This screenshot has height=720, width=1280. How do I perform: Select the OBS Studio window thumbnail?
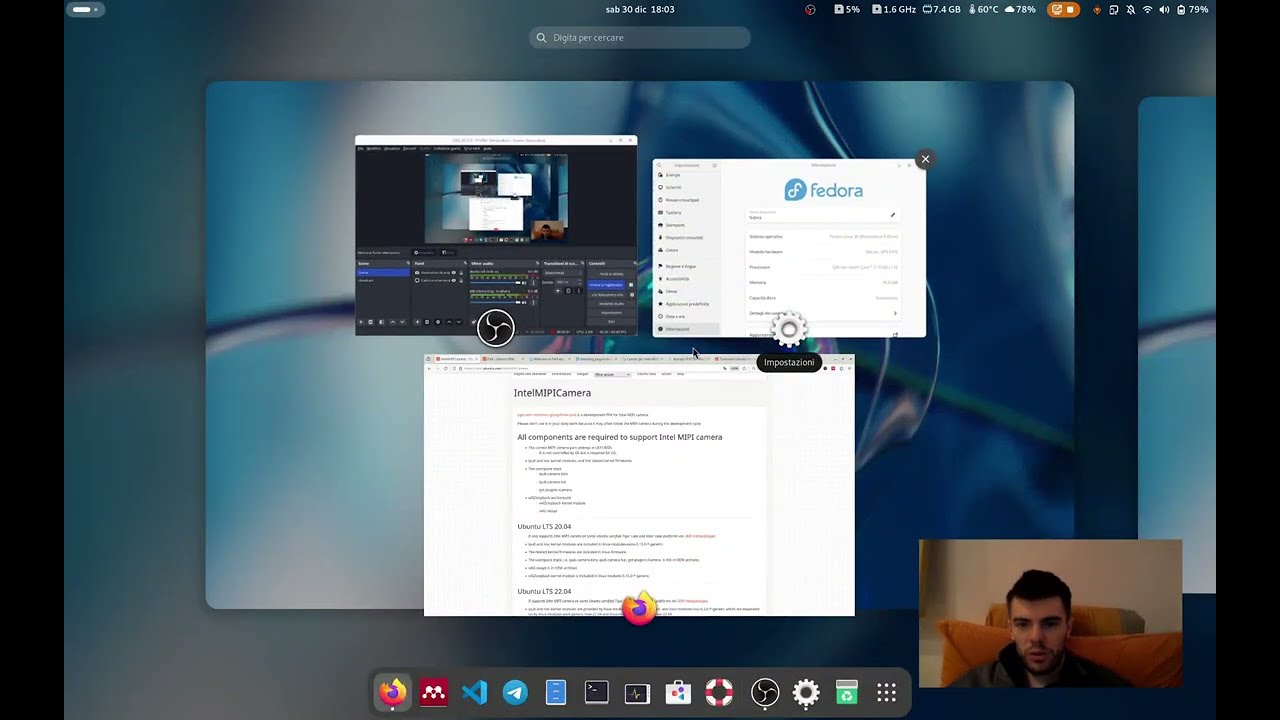tap(496, 235)
